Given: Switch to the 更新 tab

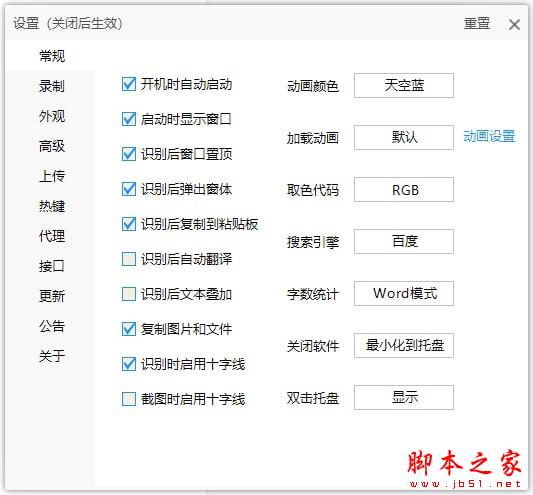Looking at the screenshot, I should click(x=52, y=296).
